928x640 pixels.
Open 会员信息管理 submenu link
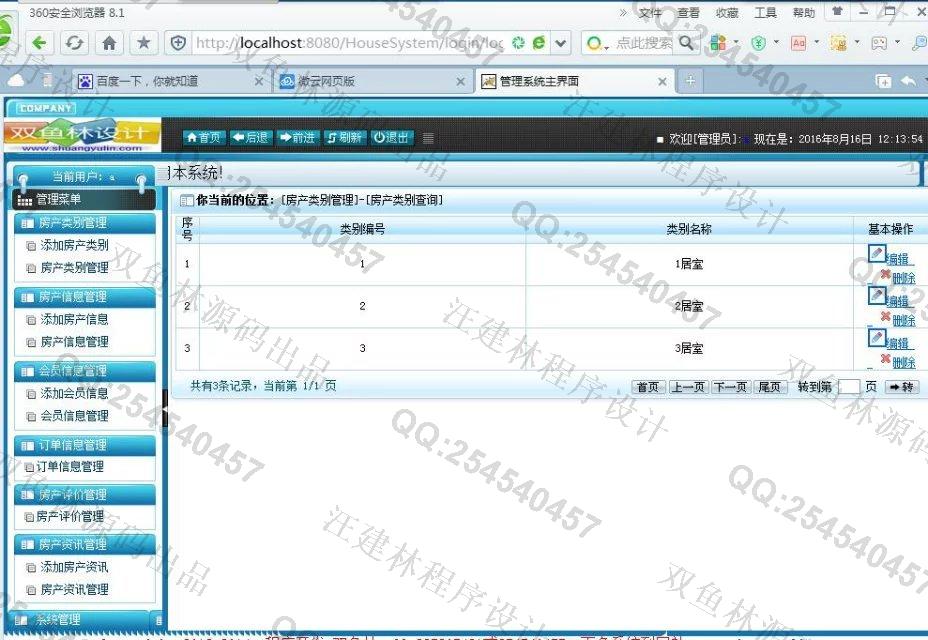[74, 416]
